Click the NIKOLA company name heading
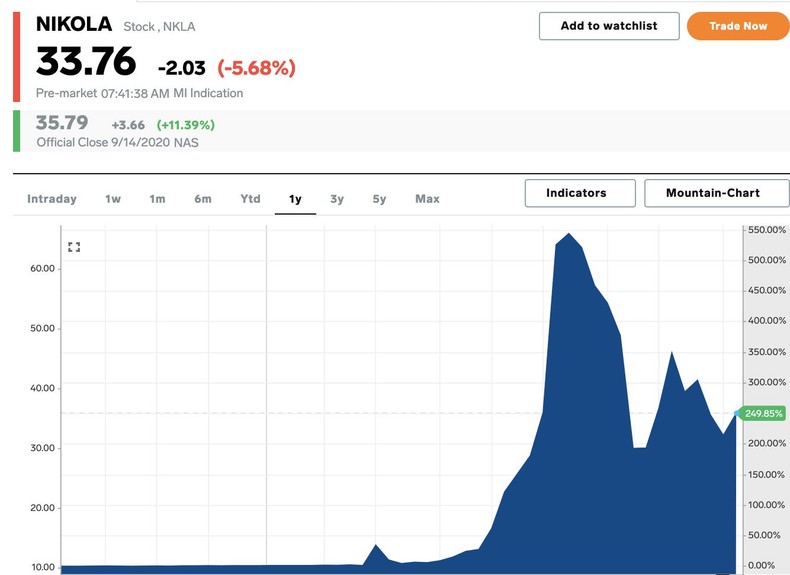The height and width of the screenshot is (575, 790). [x=74, y=24]
